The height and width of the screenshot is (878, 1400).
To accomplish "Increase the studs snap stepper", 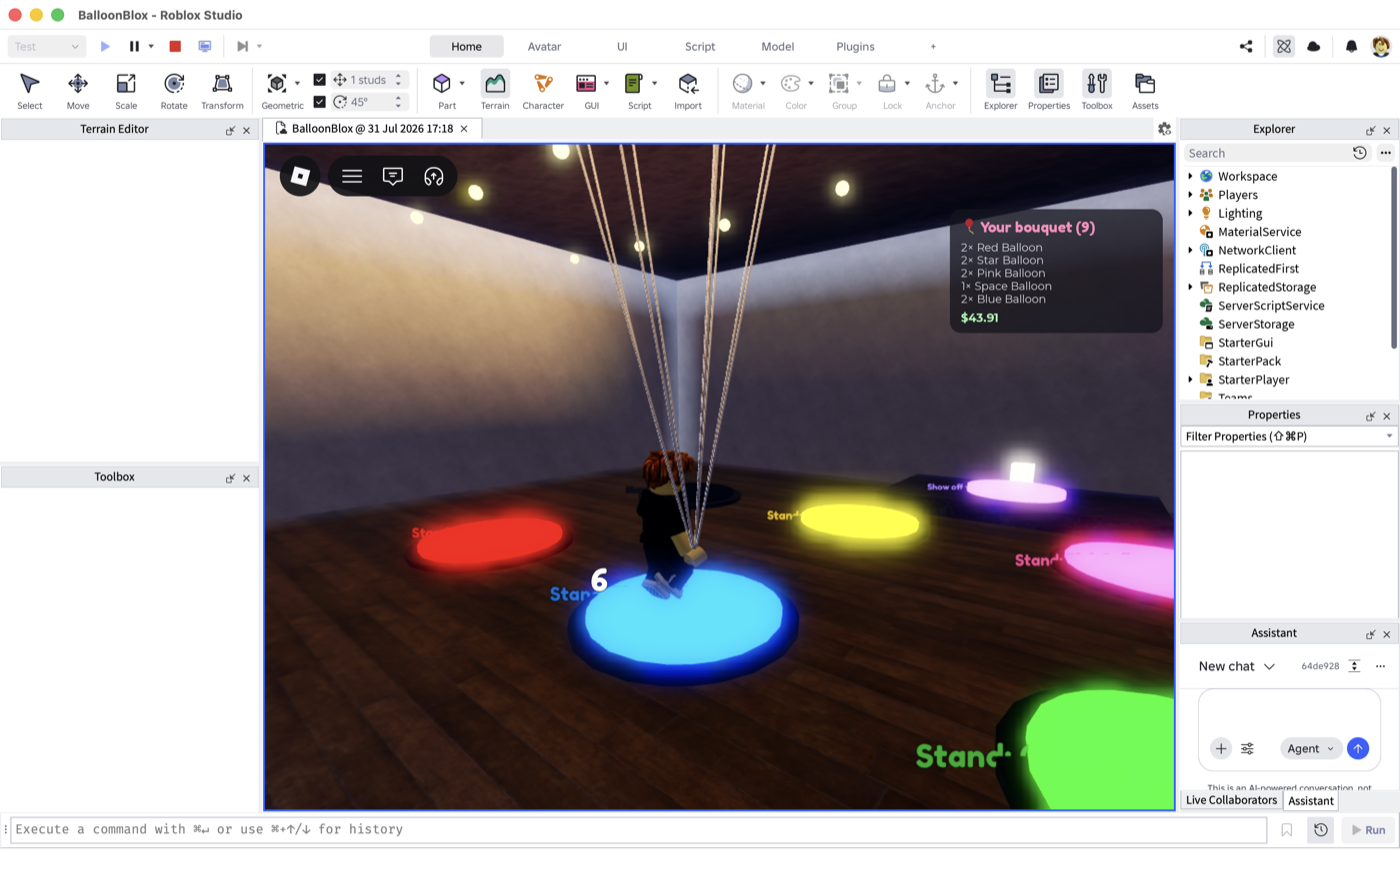I will pos(398,76).
